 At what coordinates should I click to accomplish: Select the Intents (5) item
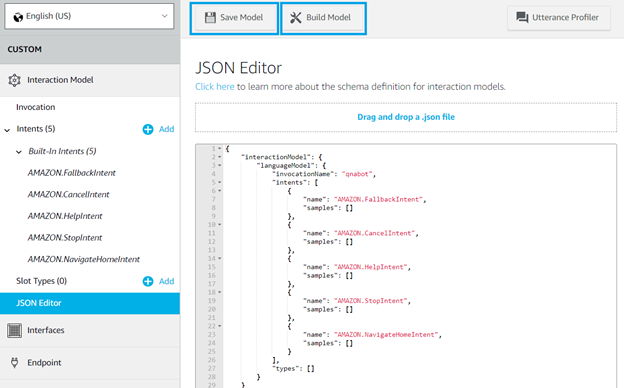coord(36,129)
